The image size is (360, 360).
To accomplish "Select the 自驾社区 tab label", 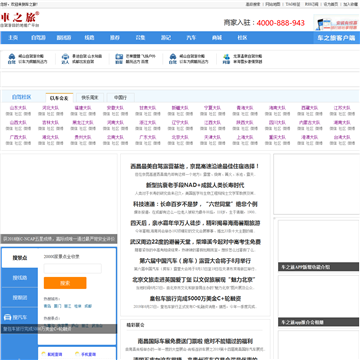I will pyautogui.click(x=22, y=97).
